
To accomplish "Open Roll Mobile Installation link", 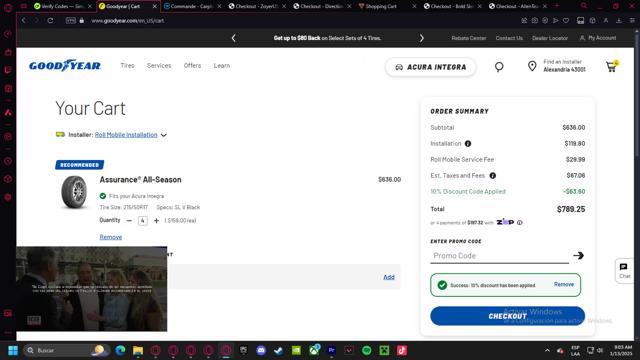I will (126, 135).
